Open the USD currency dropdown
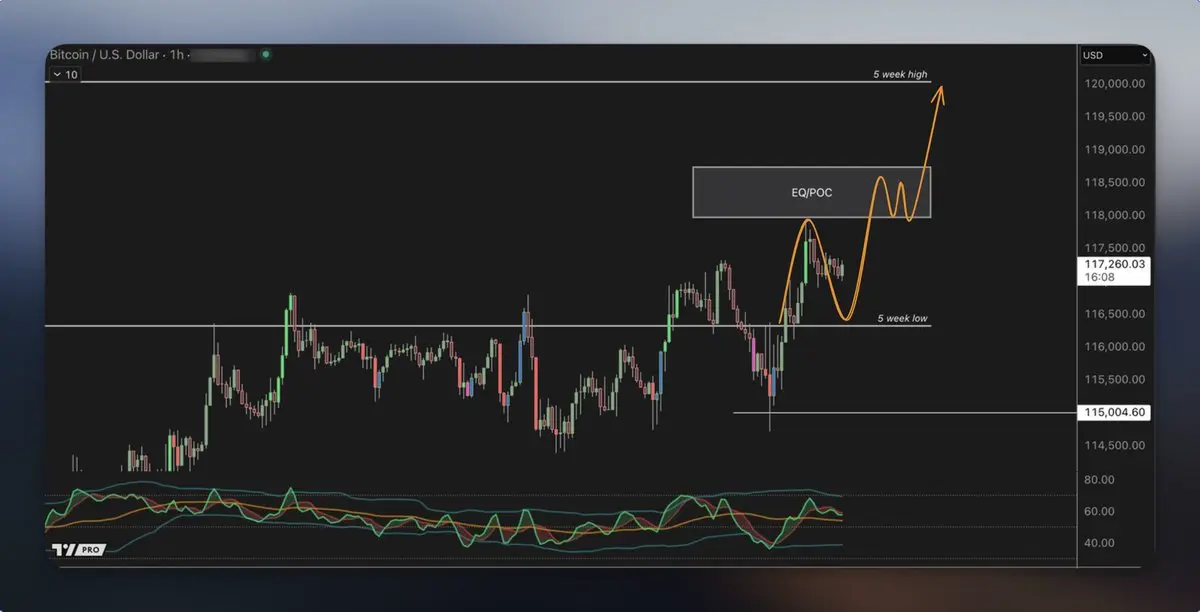 (1114, 55)
